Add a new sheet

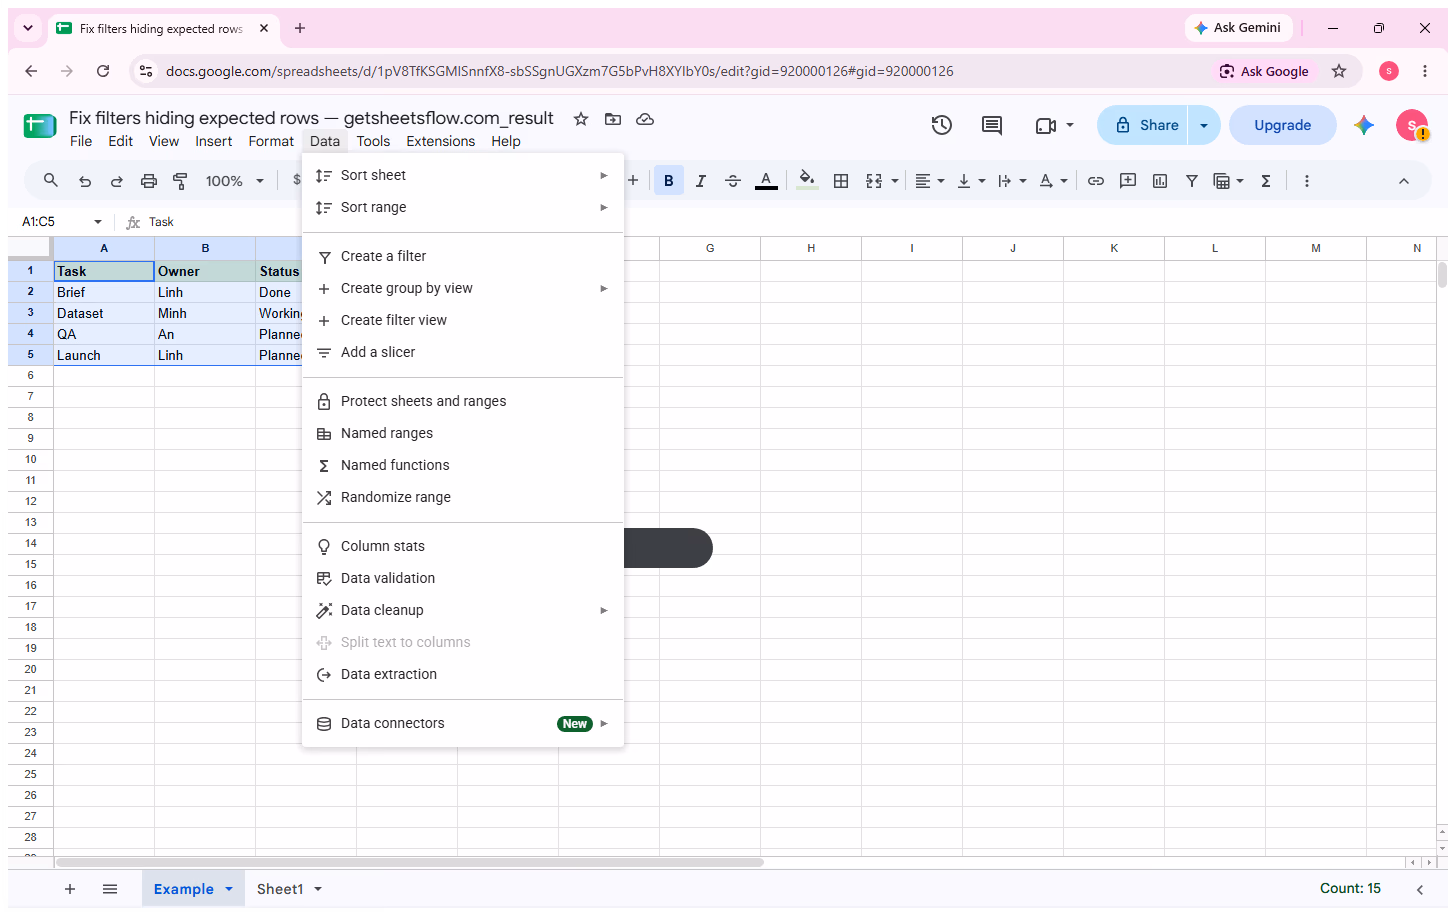click(70, 889)
